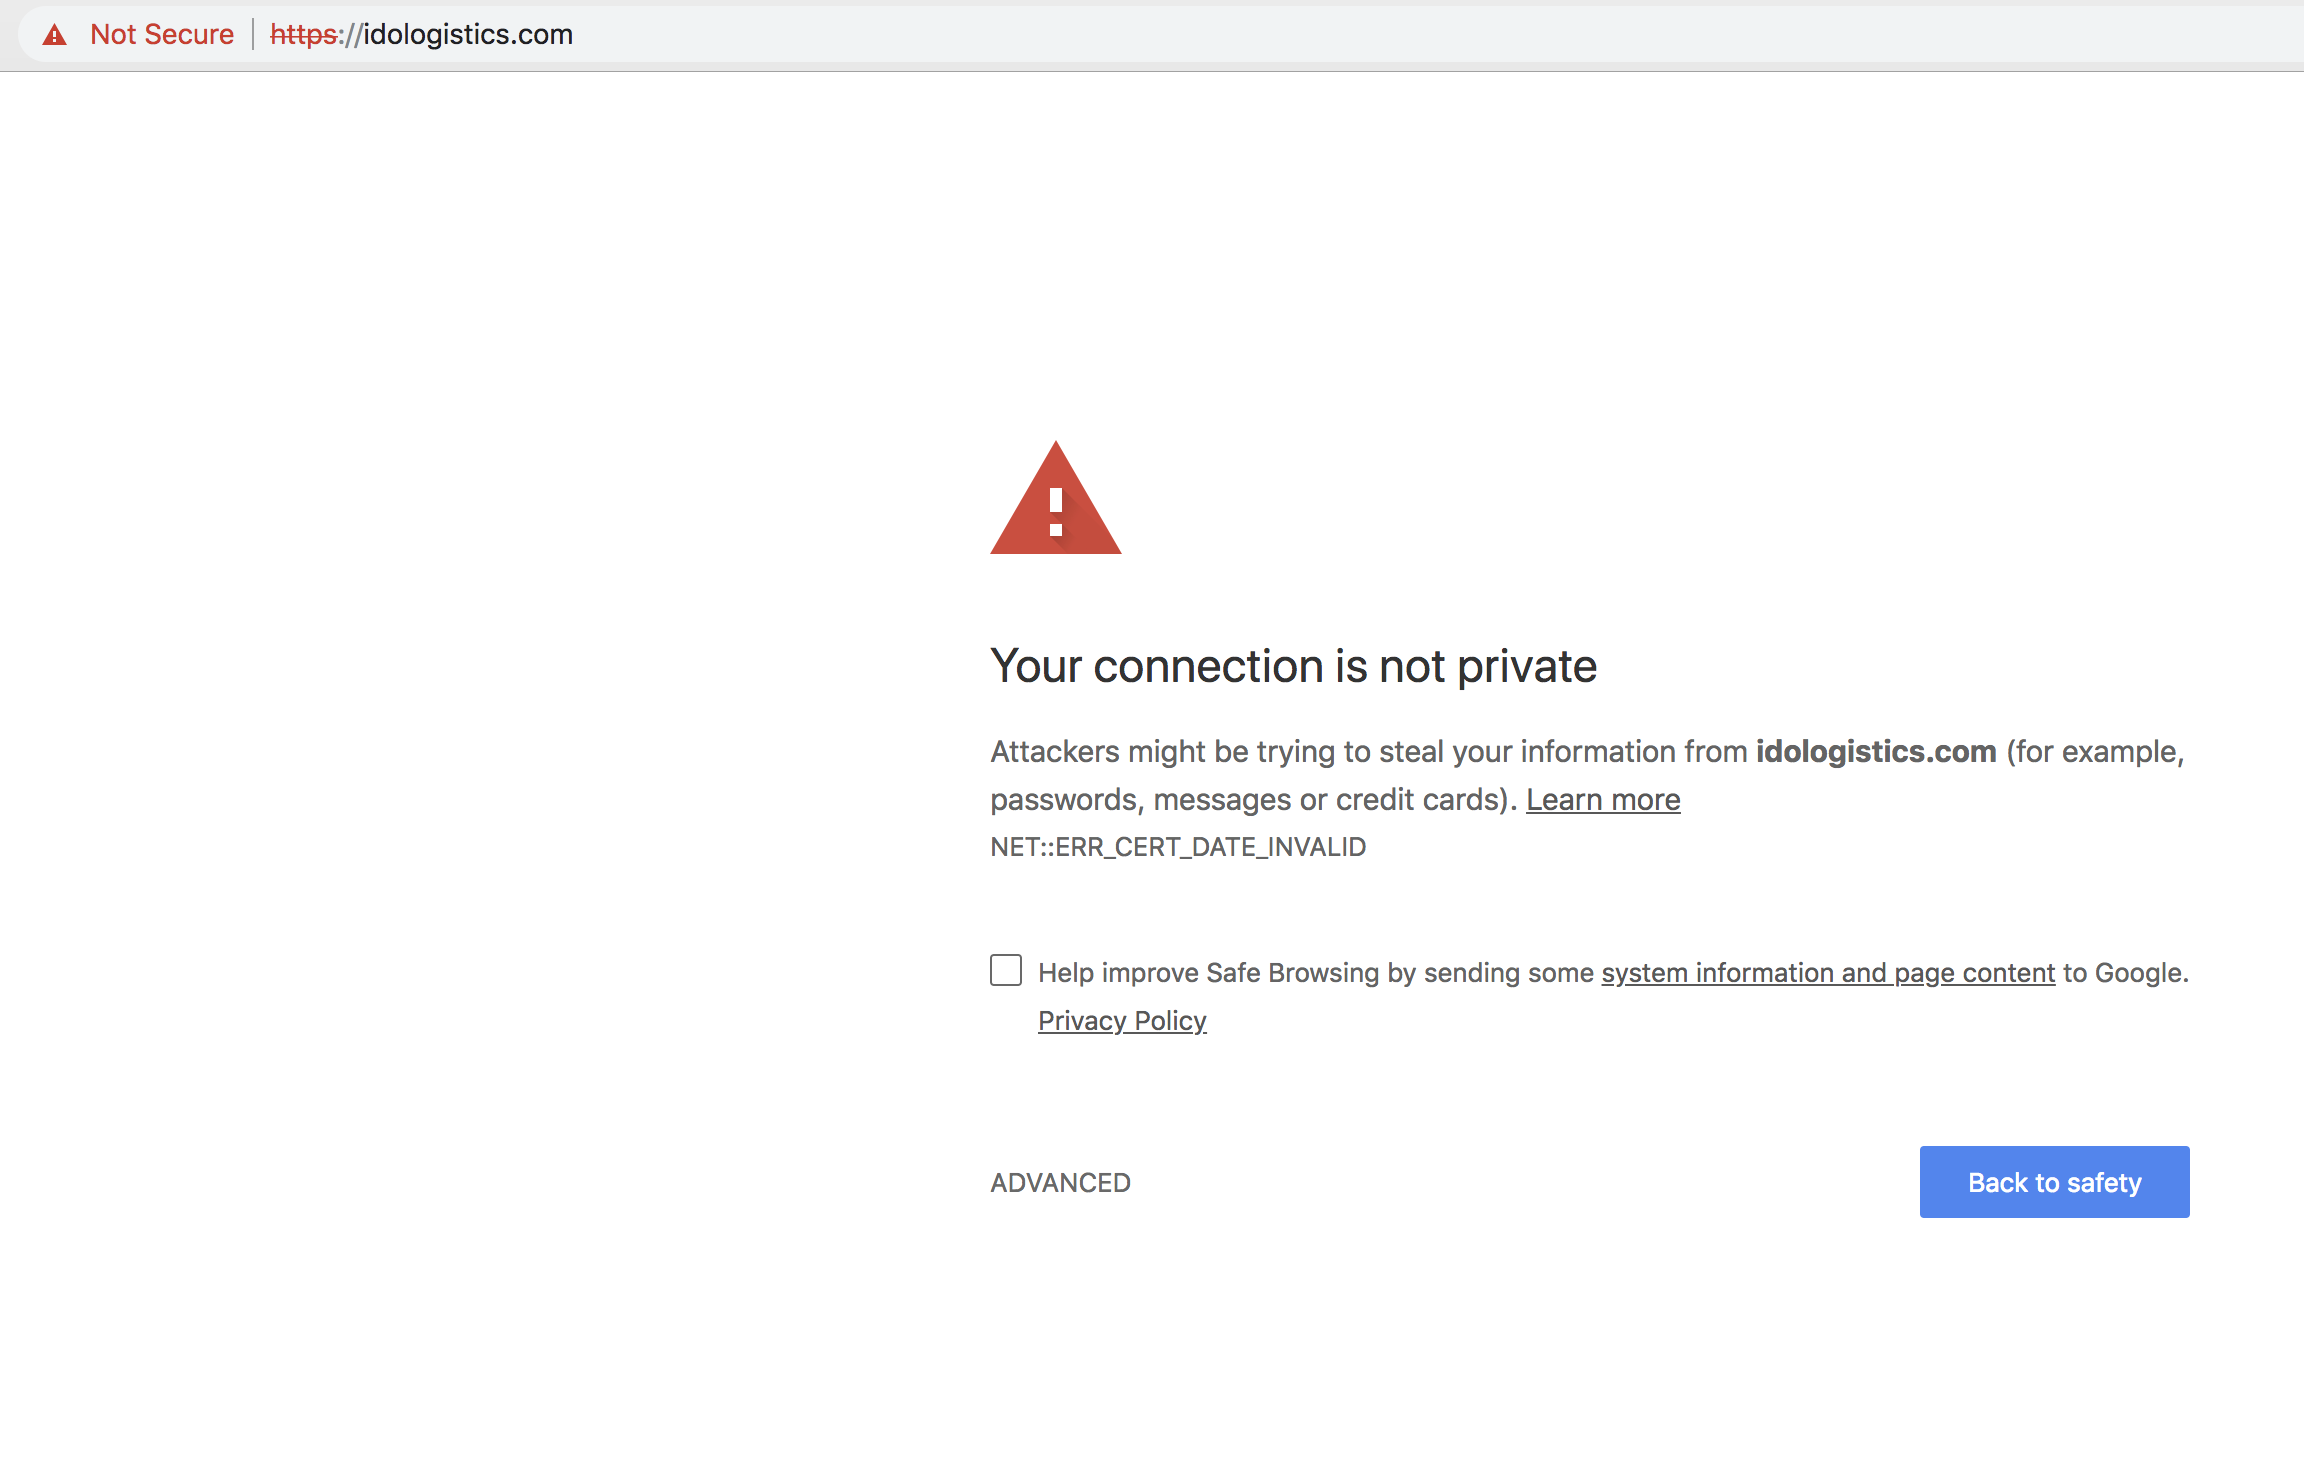This screenshot has height=1468, width=2304.
Task: Click the struck-through https in the URL
Action: [x=303, y=35]
